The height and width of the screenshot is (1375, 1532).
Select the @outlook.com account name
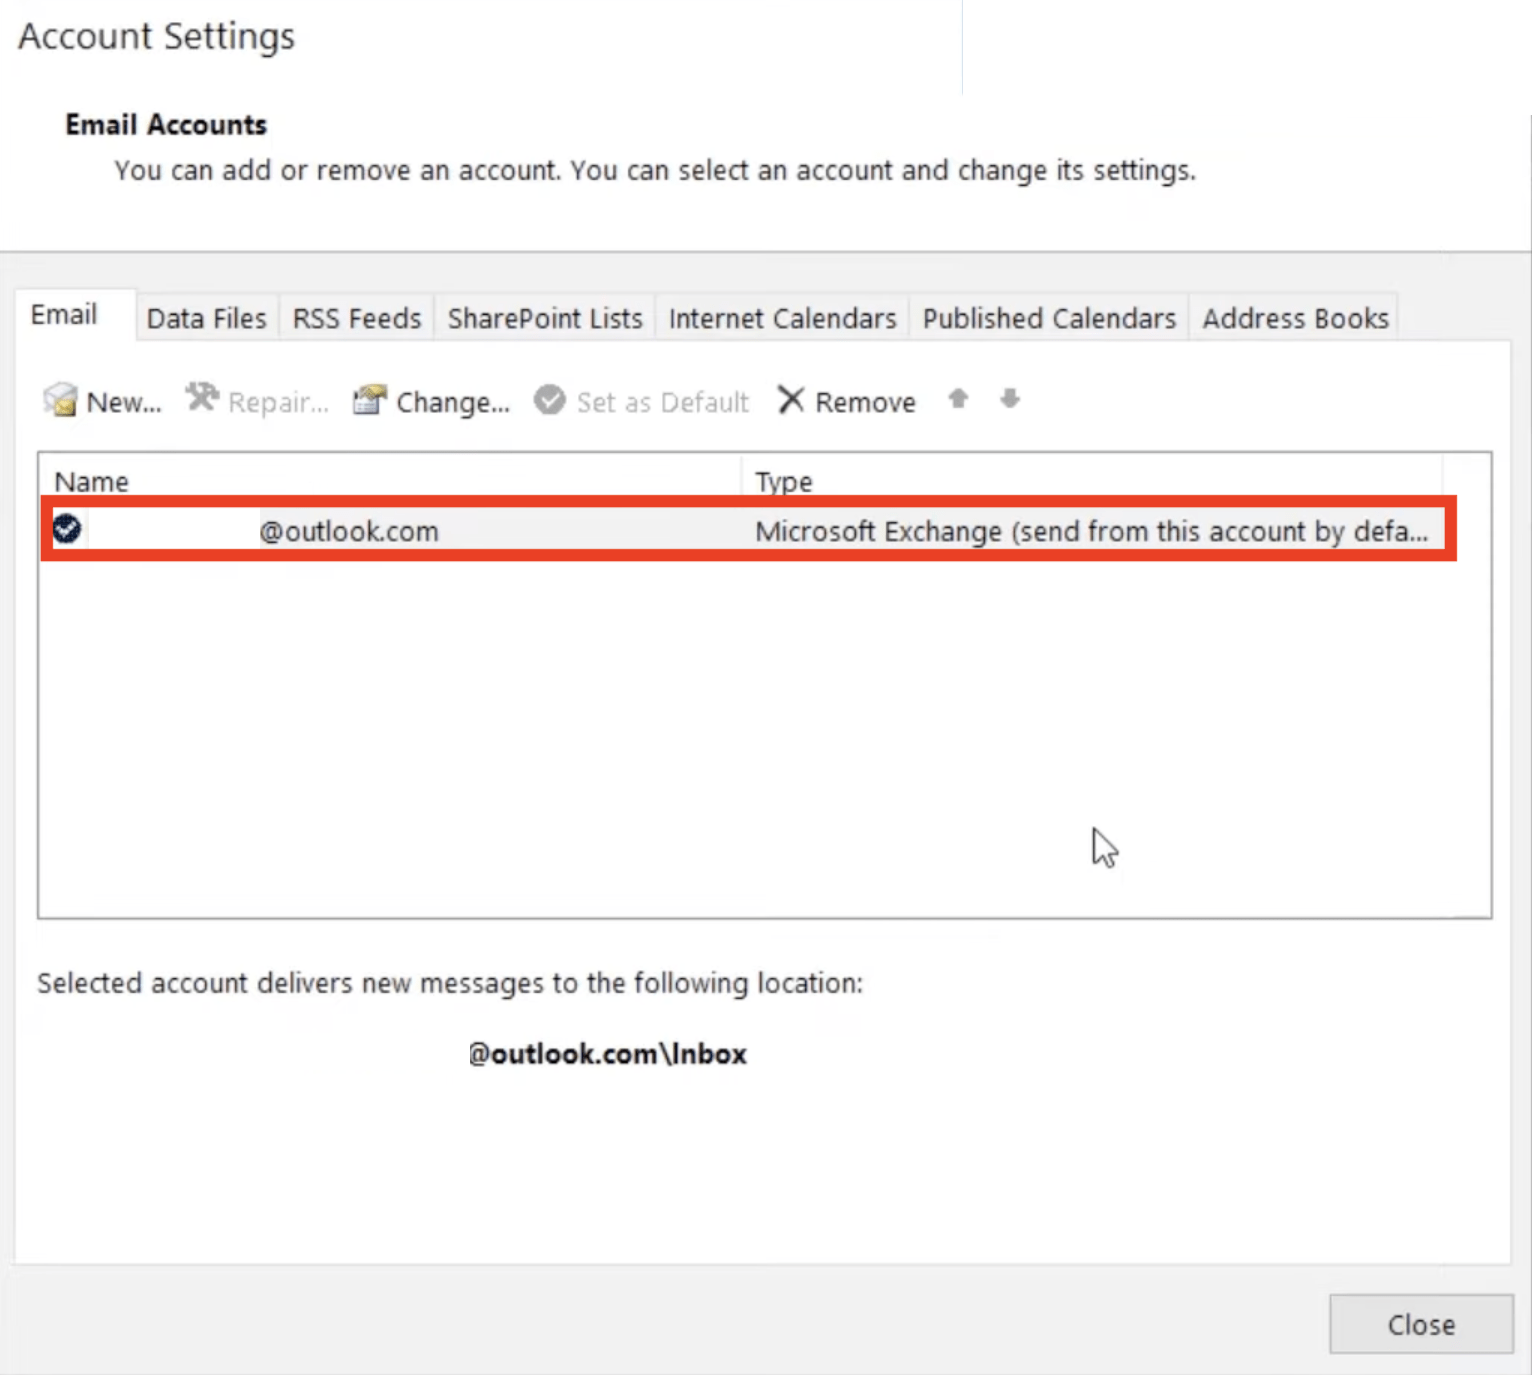click(349, 531)
